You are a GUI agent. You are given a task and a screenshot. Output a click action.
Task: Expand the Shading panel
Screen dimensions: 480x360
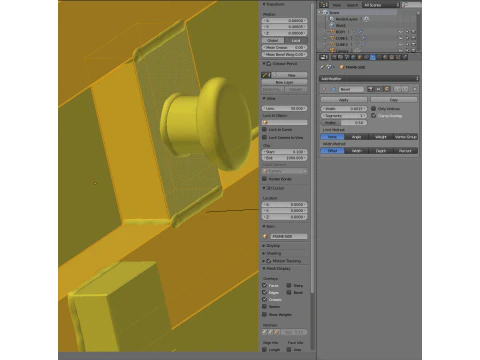point(264,253)
